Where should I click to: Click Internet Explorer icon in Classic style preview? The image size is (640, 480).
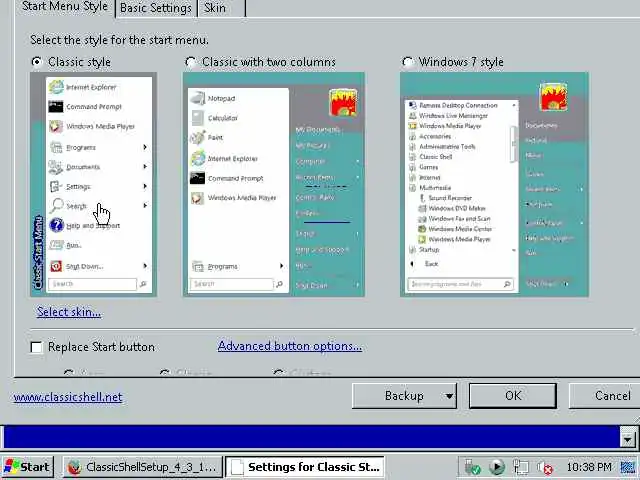56,87
